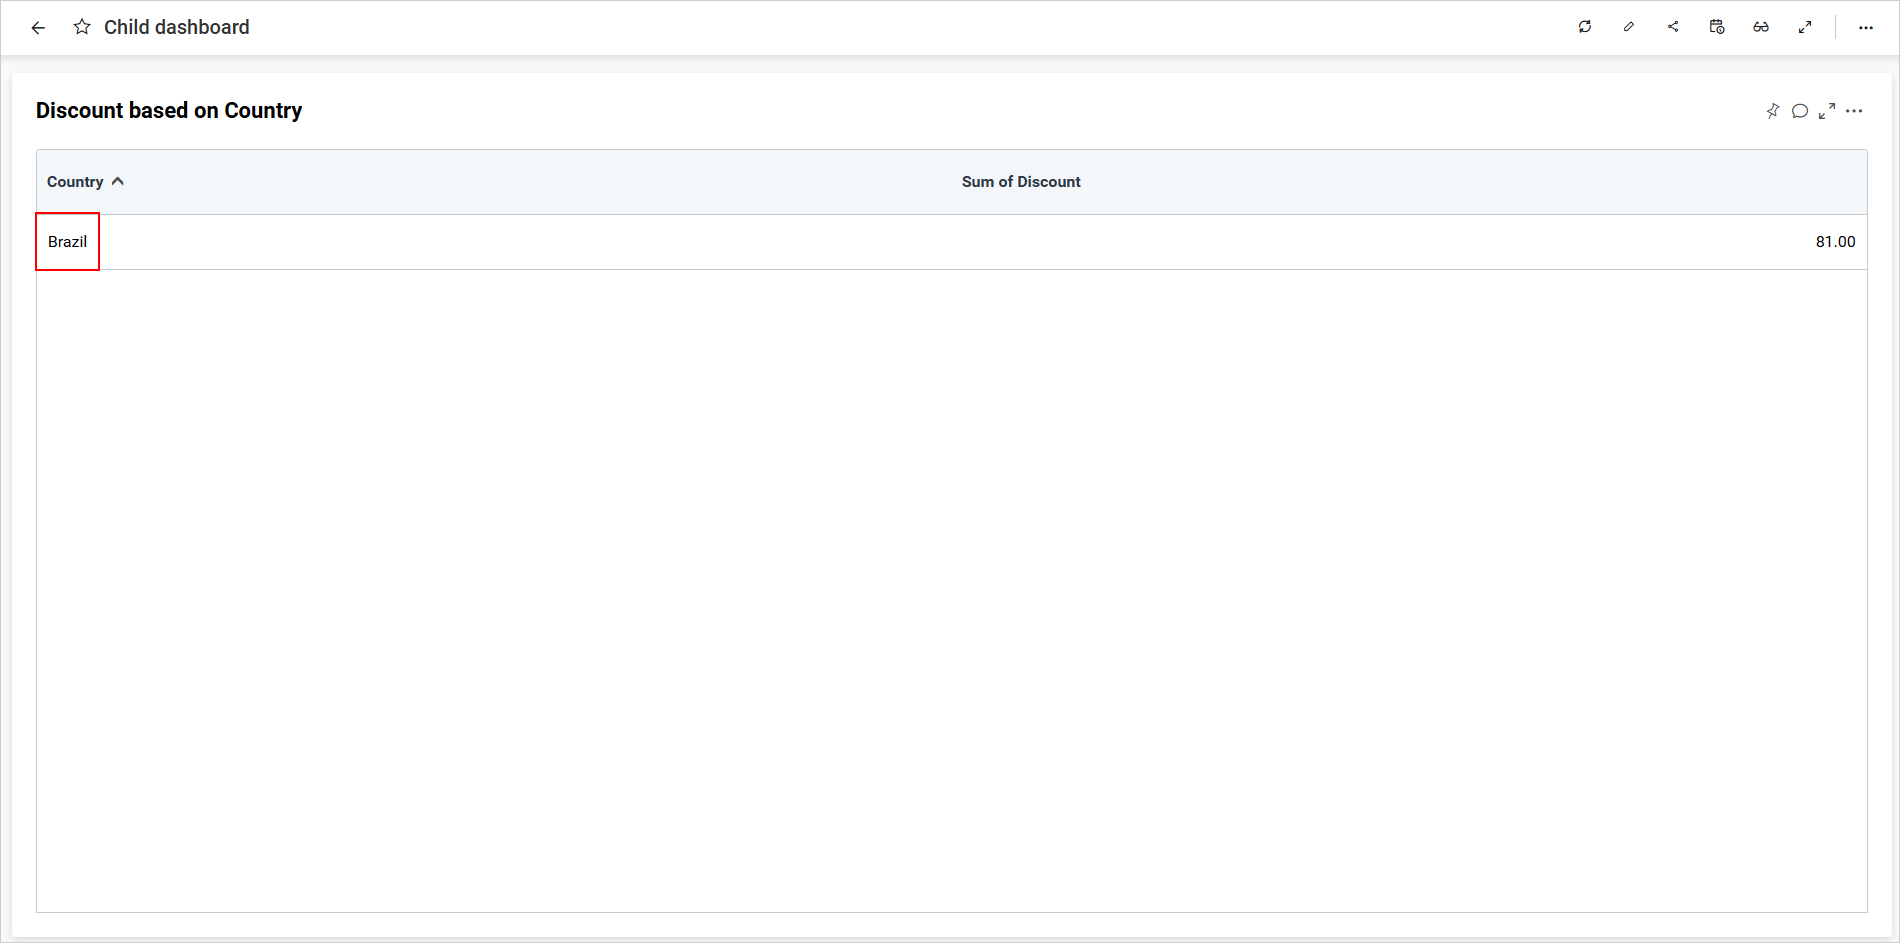Select the highlighted Brazil cell
The width and height of the screenshot is (1900, 943).
(67, 241)
